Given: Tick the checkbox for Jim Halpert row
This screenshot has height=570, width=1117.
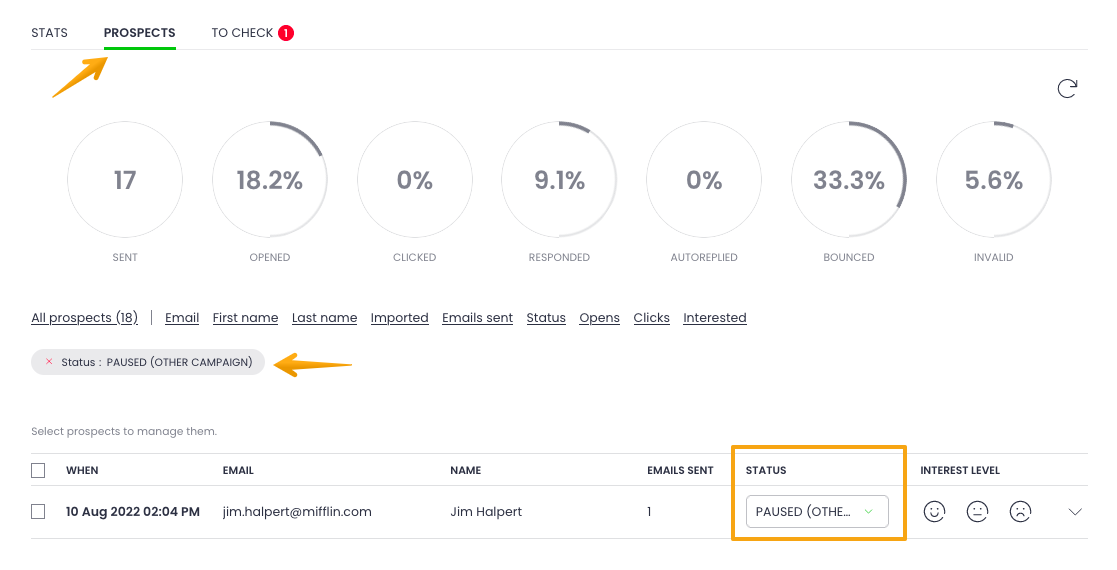Looking at the screenshot, I should (38, 512).
